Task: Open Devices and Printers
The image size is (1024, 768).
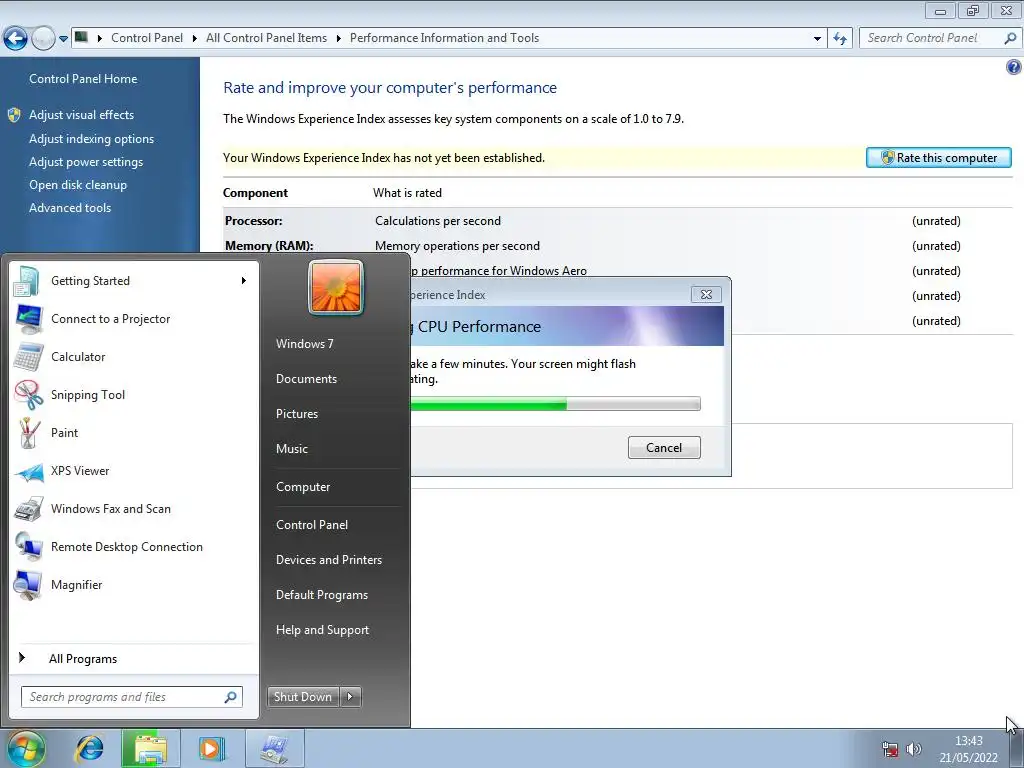Action: [x=328, y=560]
